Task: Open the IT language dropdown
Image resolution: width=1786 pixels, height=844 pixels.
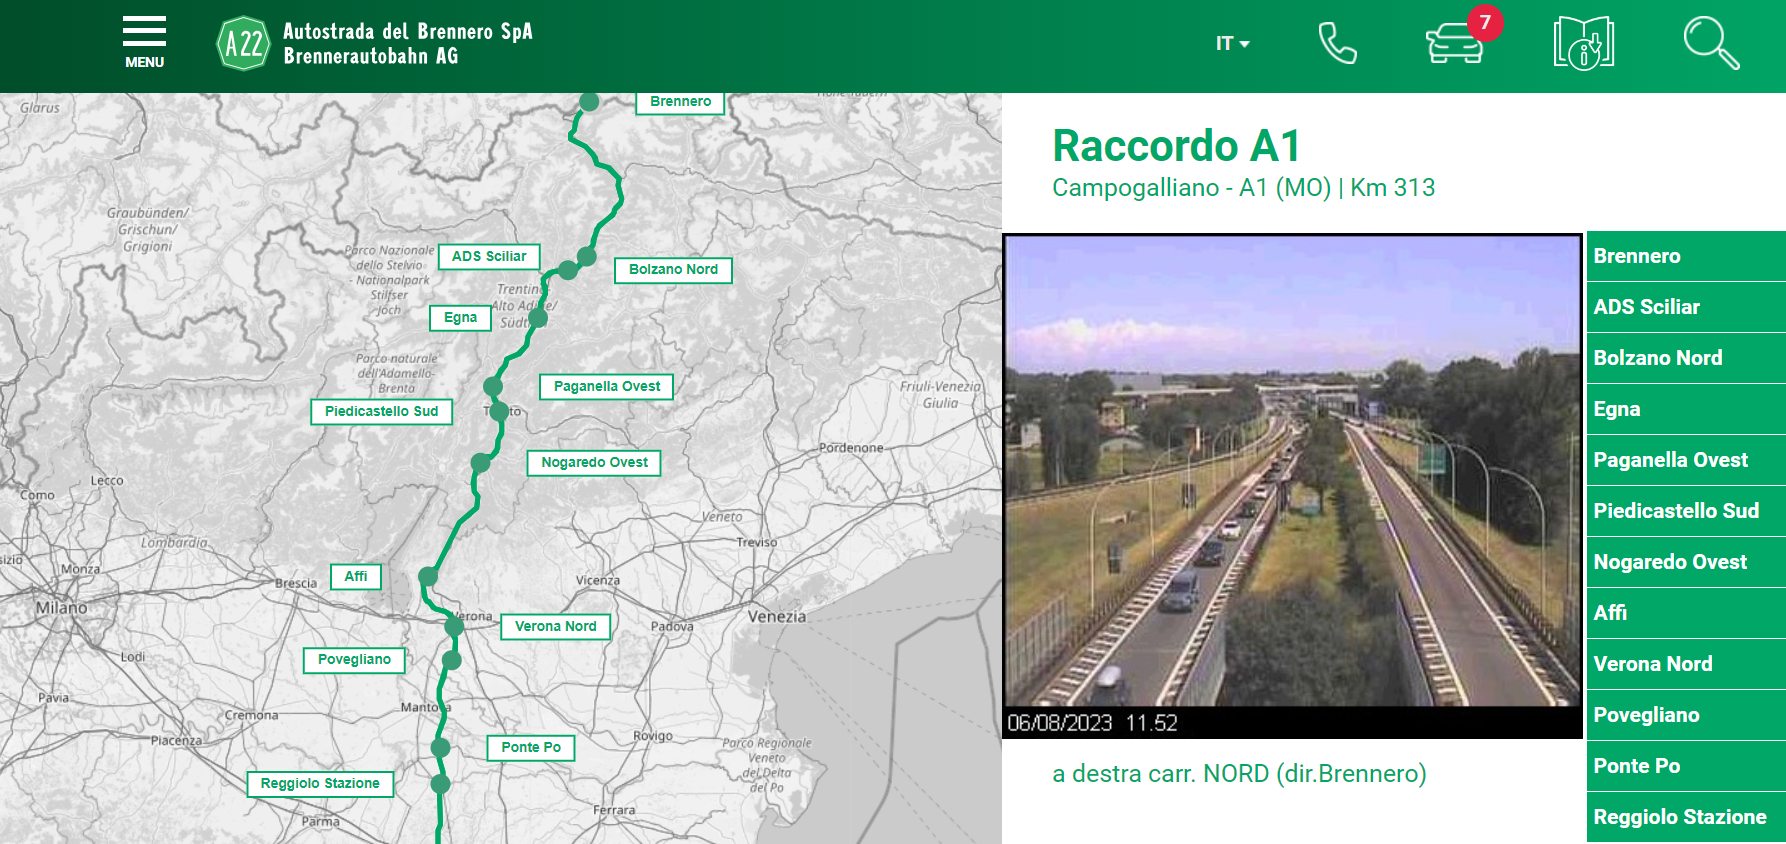Action: (1232, 44)
